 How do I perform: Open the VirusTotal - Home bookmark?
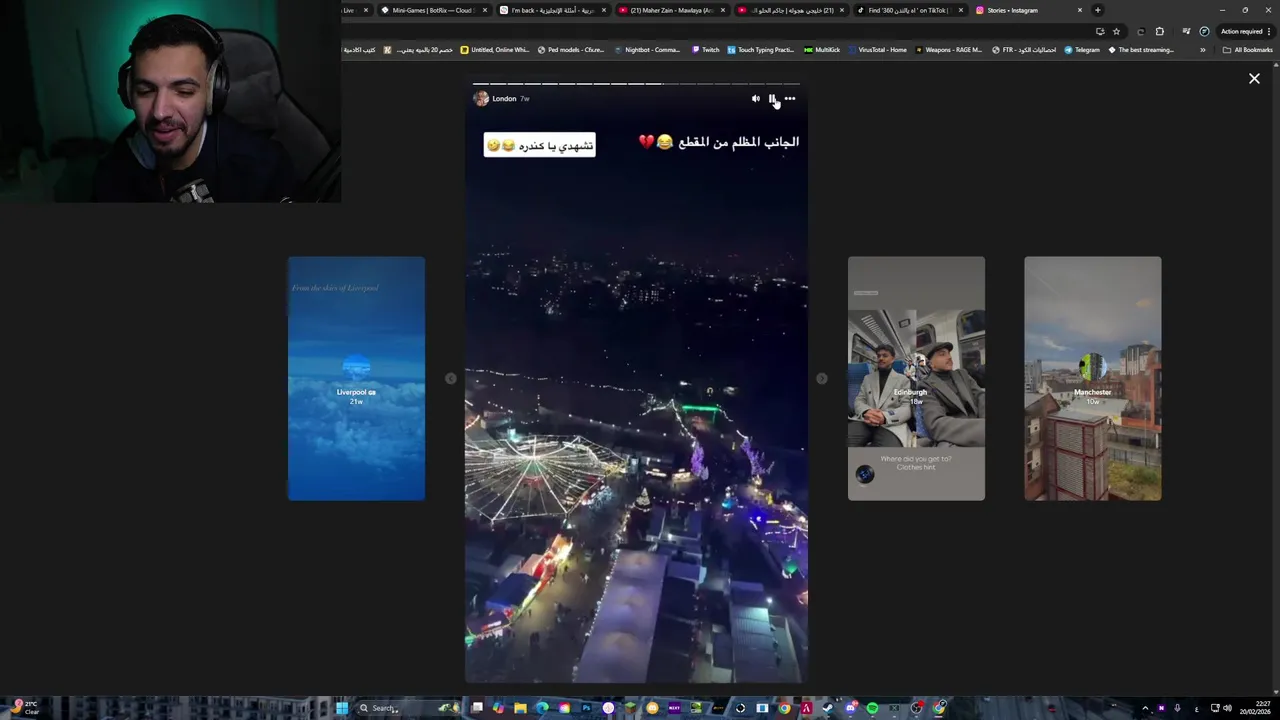(877, 50)
